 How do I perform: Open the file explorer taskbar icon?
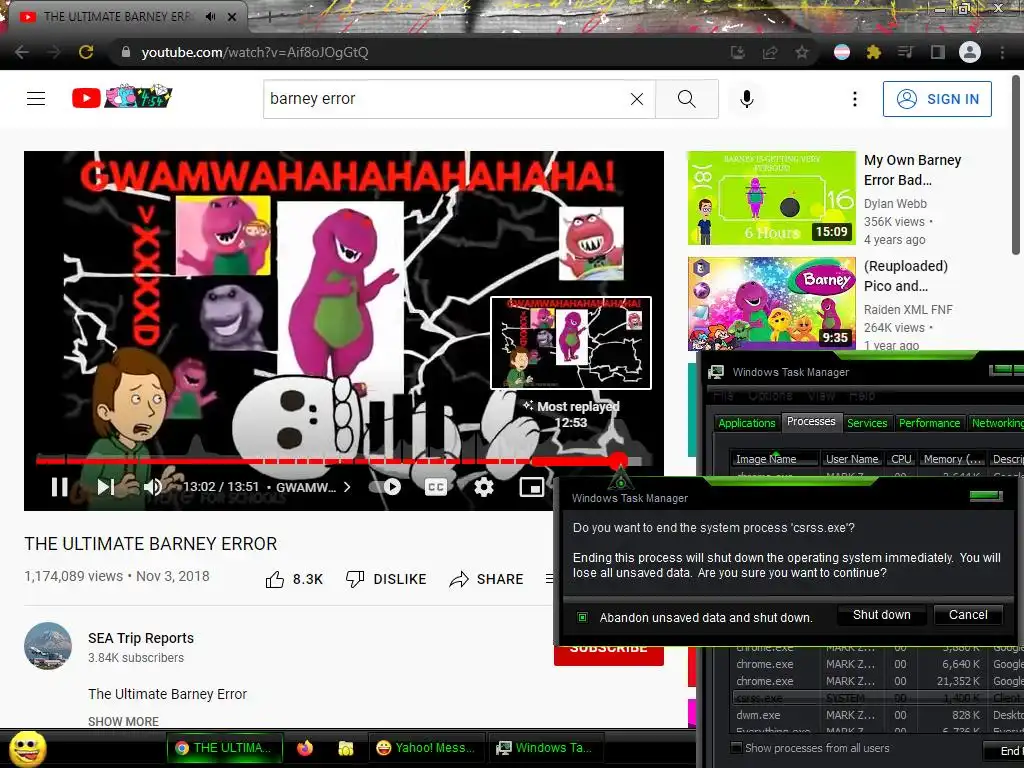[x=345, y=748]
